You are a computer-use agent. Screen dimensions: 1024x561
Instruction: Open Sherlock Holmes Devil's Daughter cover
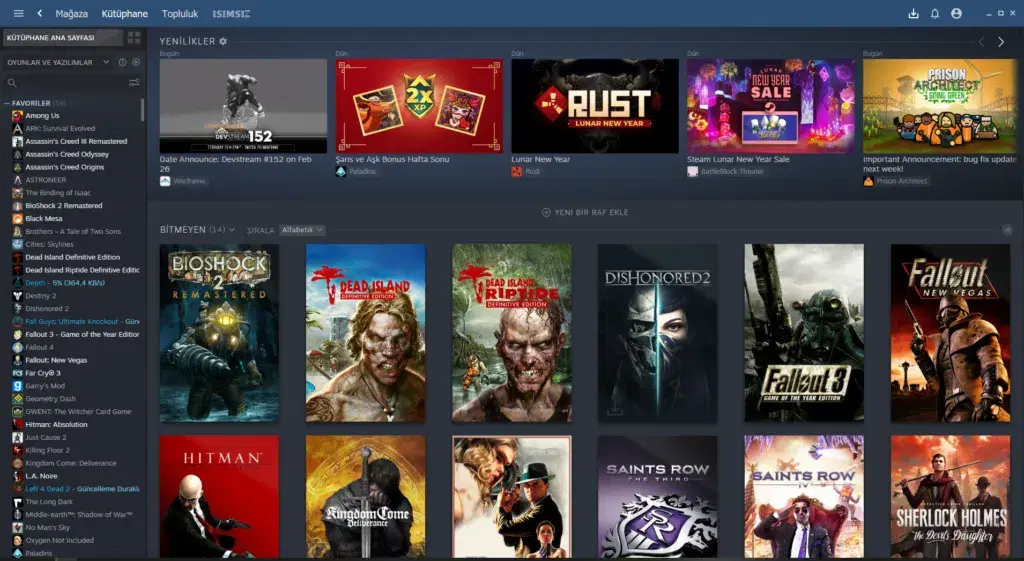(950, 496)
